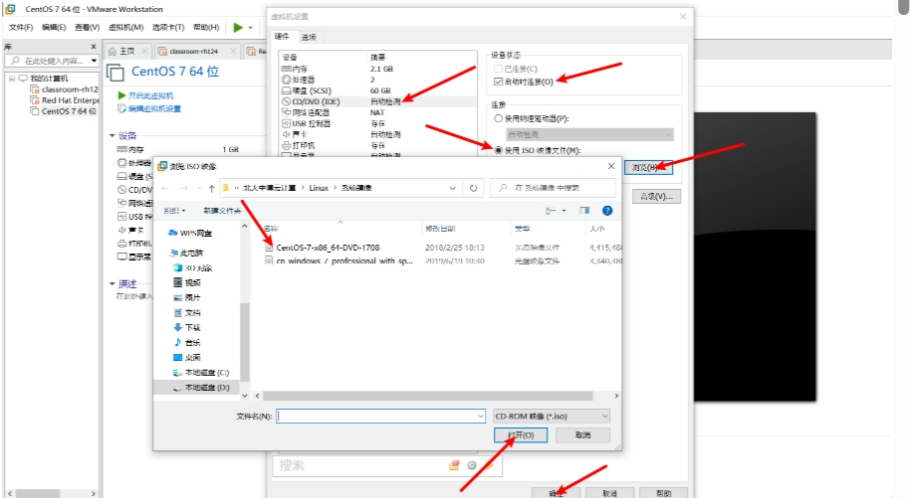This screenshot has width=910, height=498.
Task: Click the home icon on the 主页 tab
Action: point(112,51)
